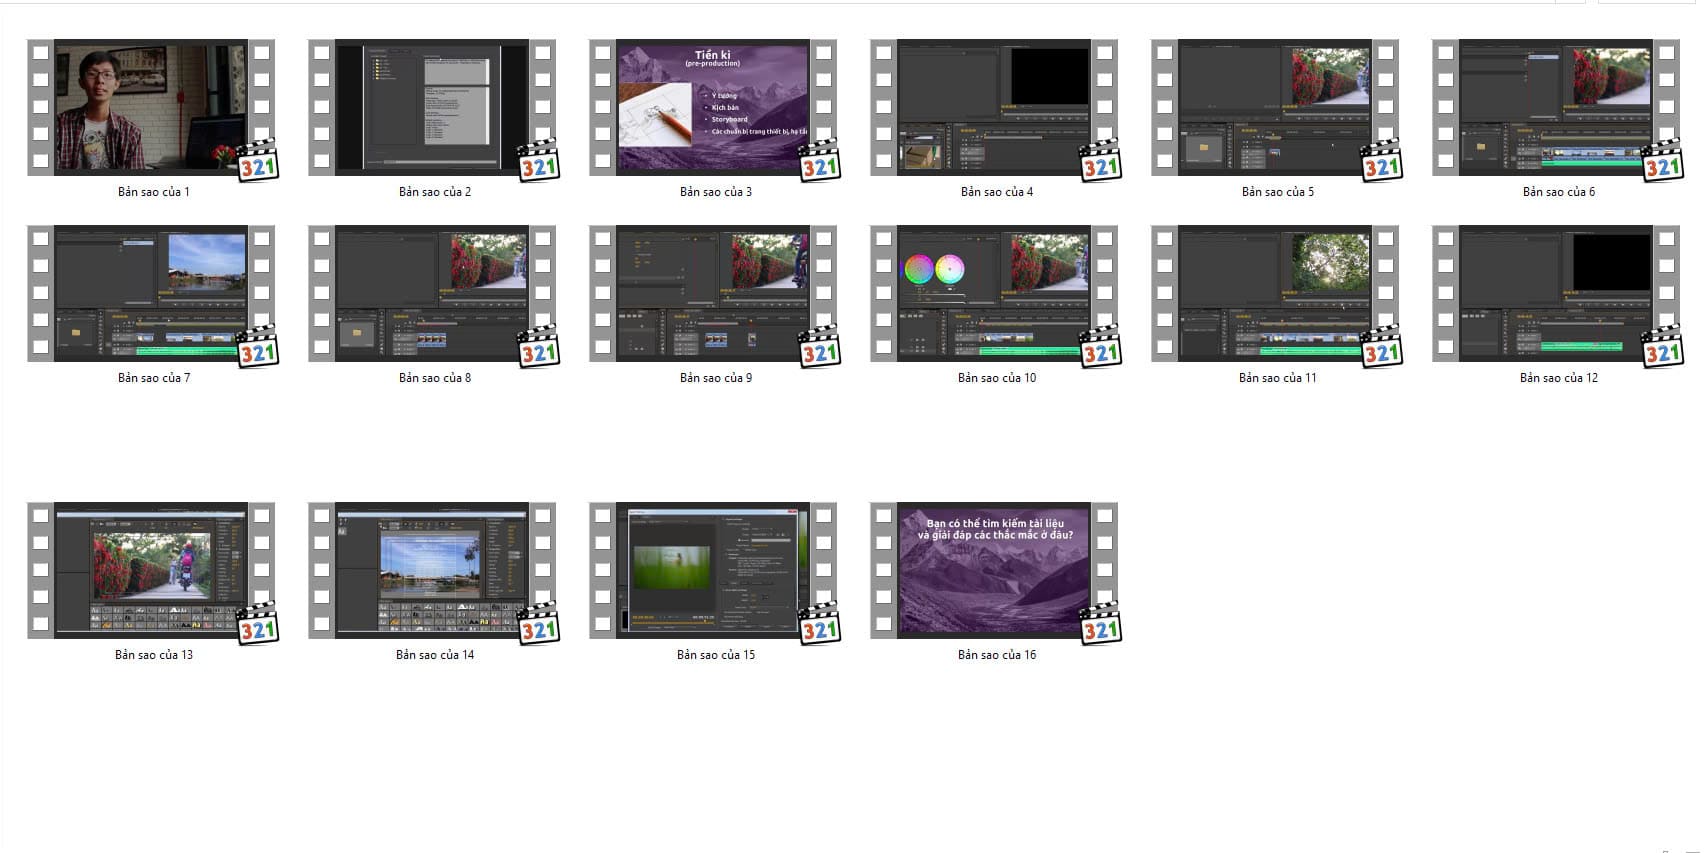Click the file name 'Bản sao của 14'
Image resolution: width=1708 pixels, height=853 pixels.
tap(435, 655)
